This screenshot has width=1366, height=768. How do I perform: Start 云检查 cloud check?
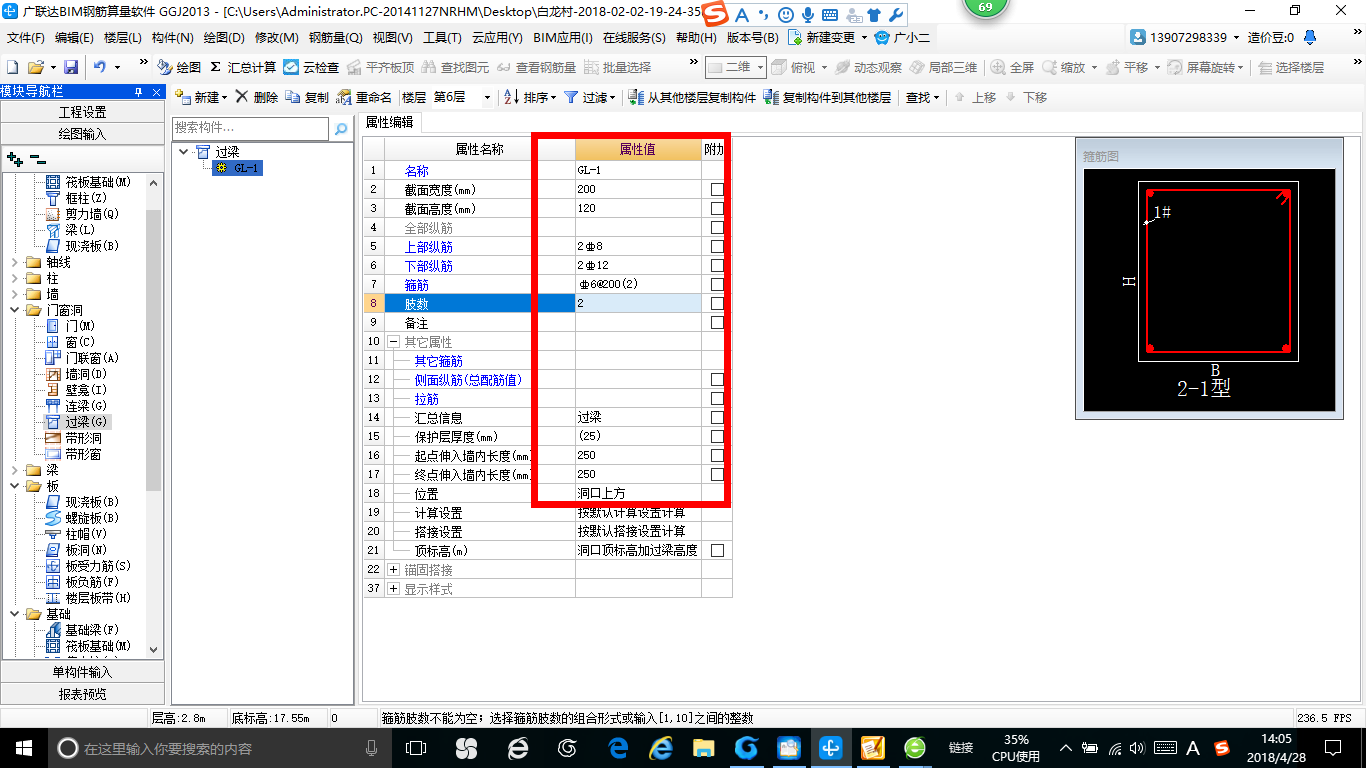(311, 67)
